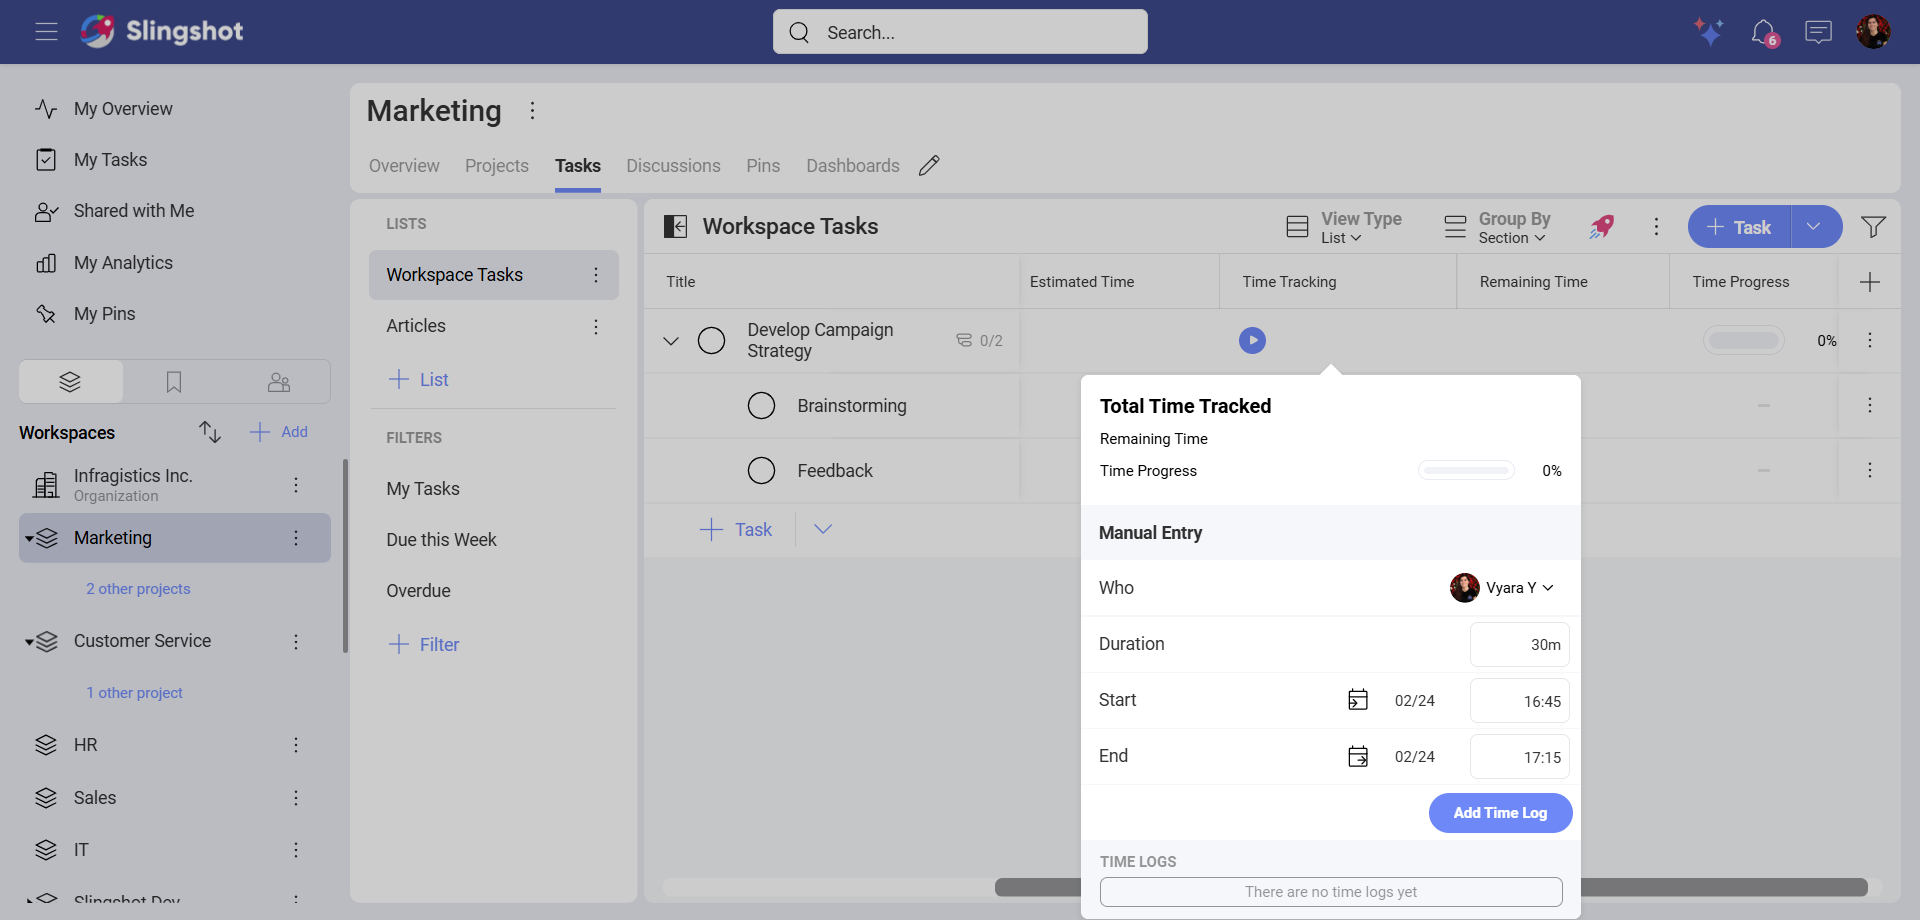Start time tracking play button

[1252, 341]
